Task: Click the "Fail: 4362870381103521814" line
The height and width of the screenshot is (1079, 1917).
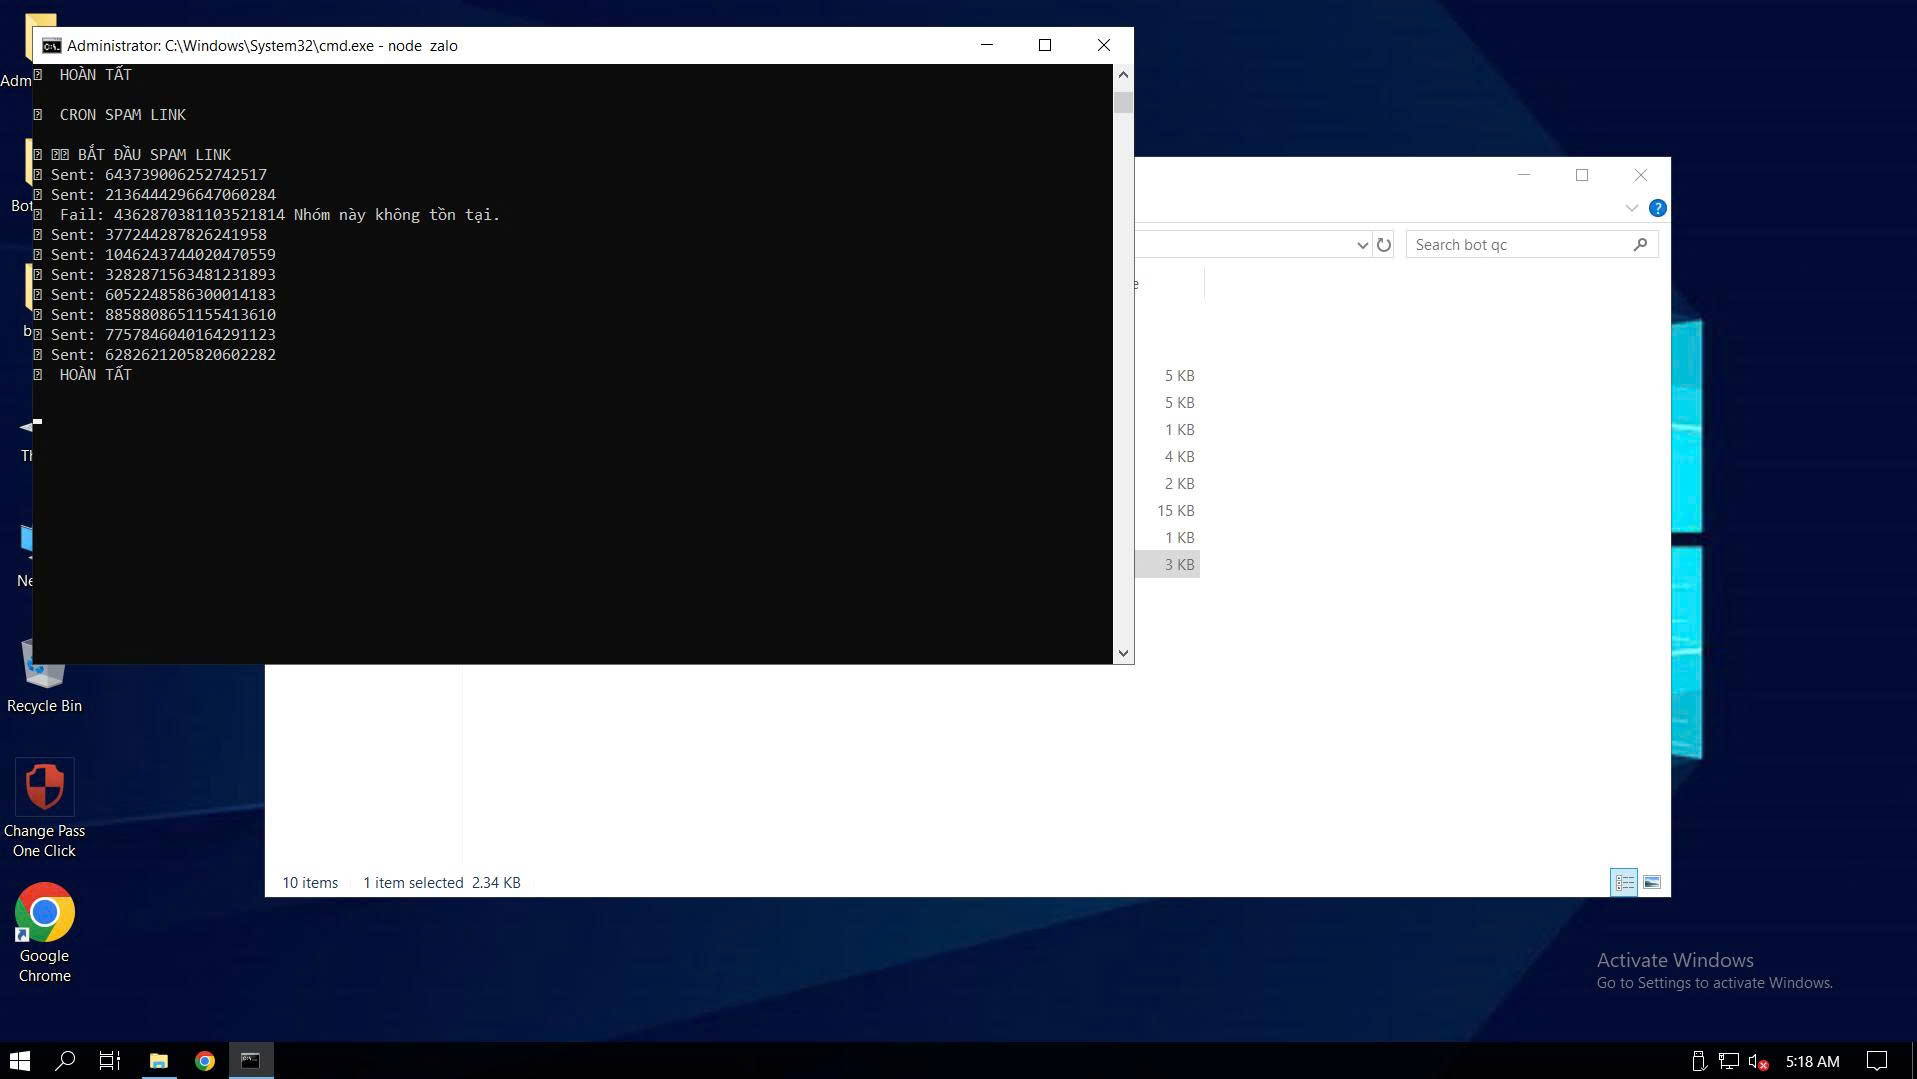Action: pos(267,215)
